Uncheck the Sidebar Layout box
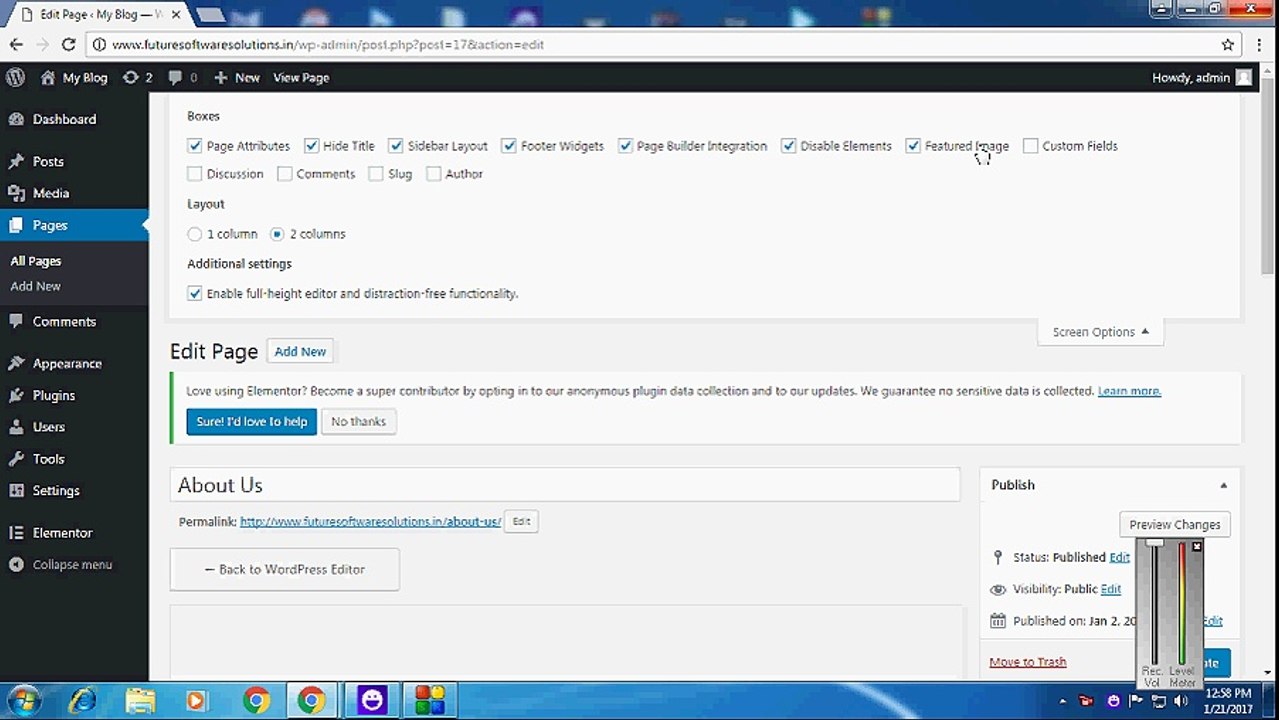 pyautogui.click(x=396, y=146)
